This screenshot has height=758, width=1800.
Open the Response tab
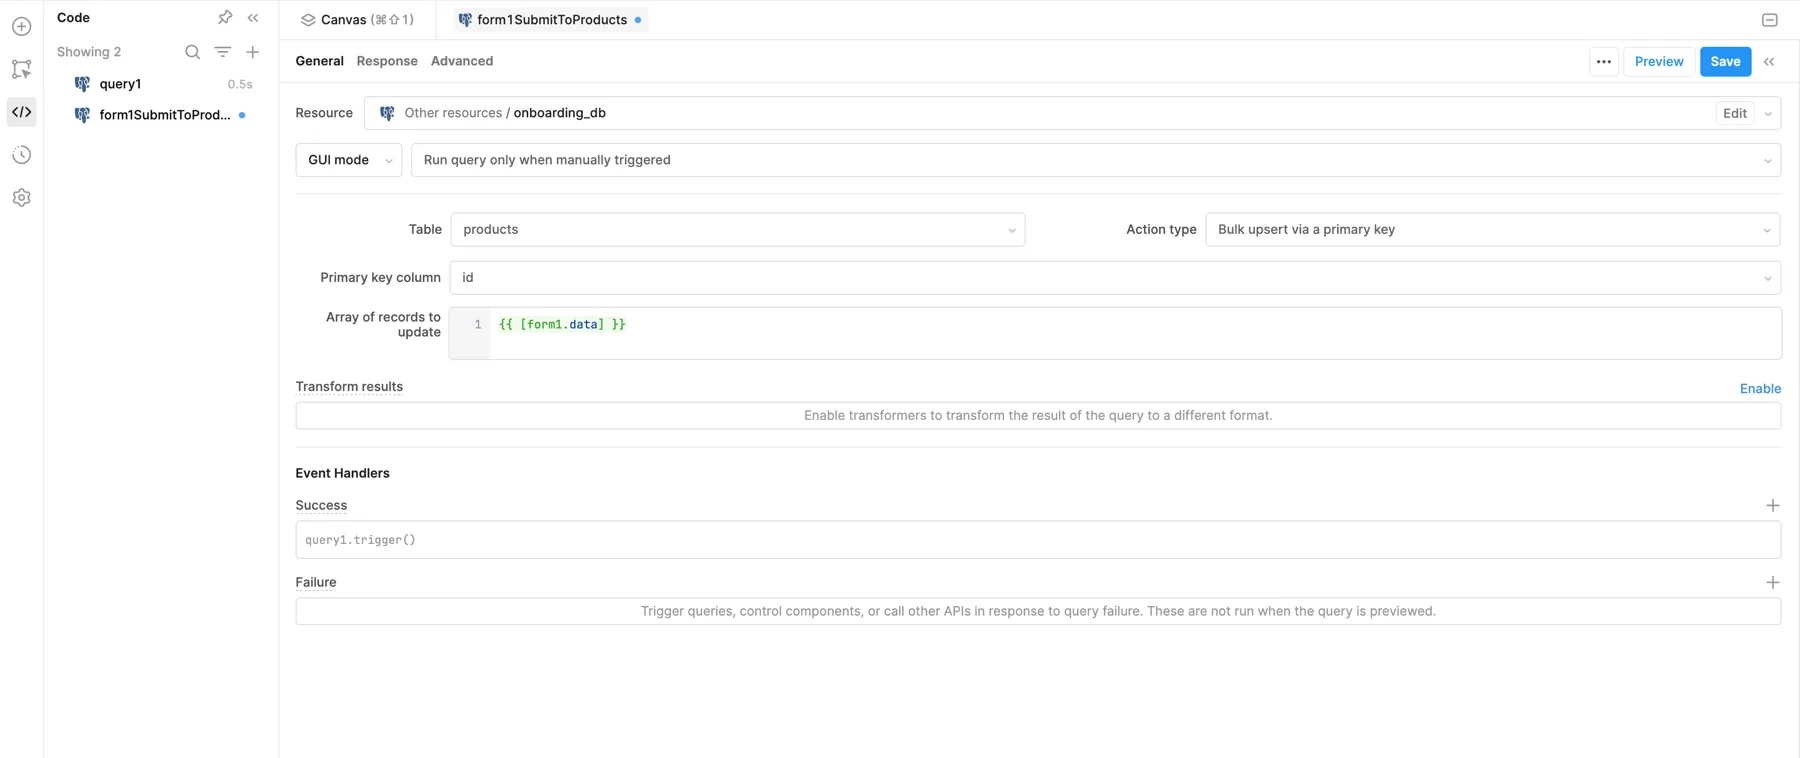pyautogui.click(x=387, y=61)
